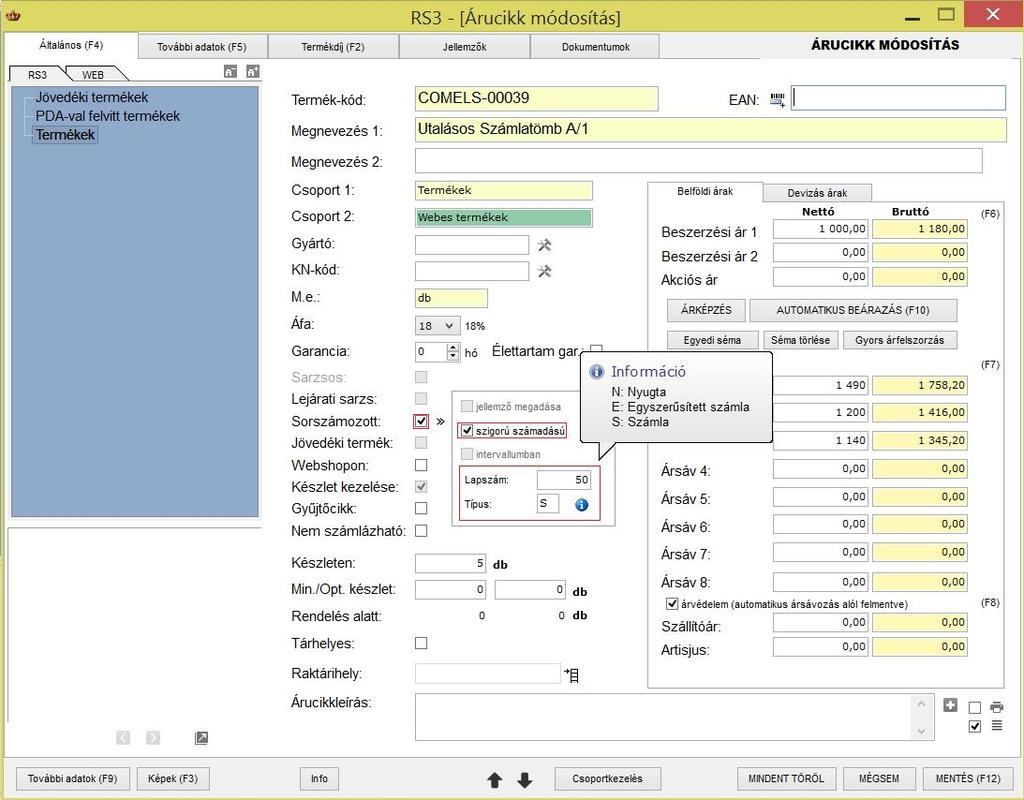Click the EAN input field
Viewport: 1024px width, 800px height.
point(899,99)
